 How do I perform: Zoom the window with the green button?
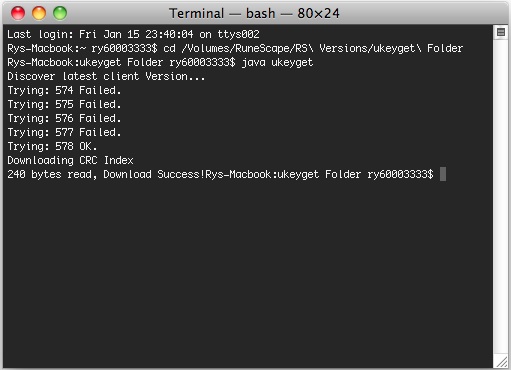coord(60,13)
